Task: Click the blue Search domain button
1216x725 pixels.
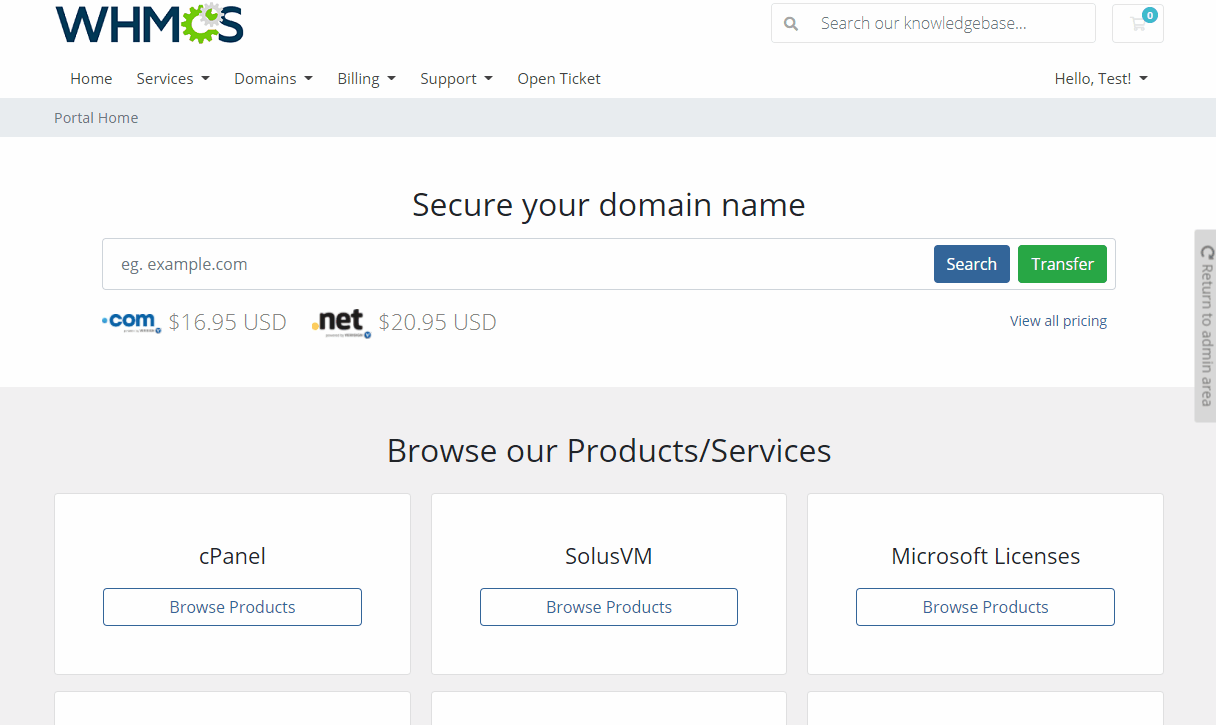Action: (972, 264)
